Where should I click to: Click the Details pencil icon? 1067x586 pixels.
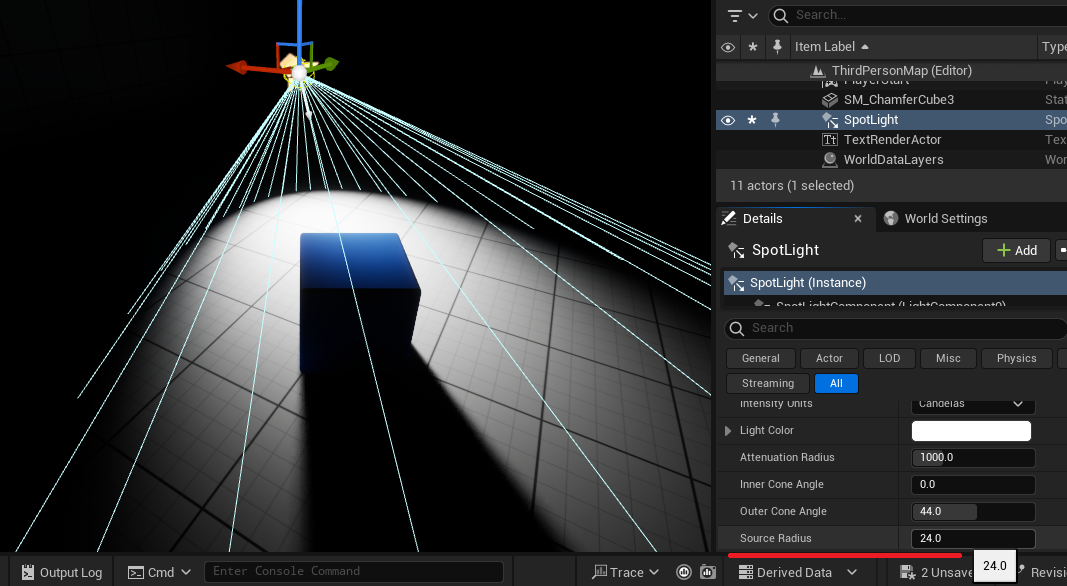click(729, 218)
